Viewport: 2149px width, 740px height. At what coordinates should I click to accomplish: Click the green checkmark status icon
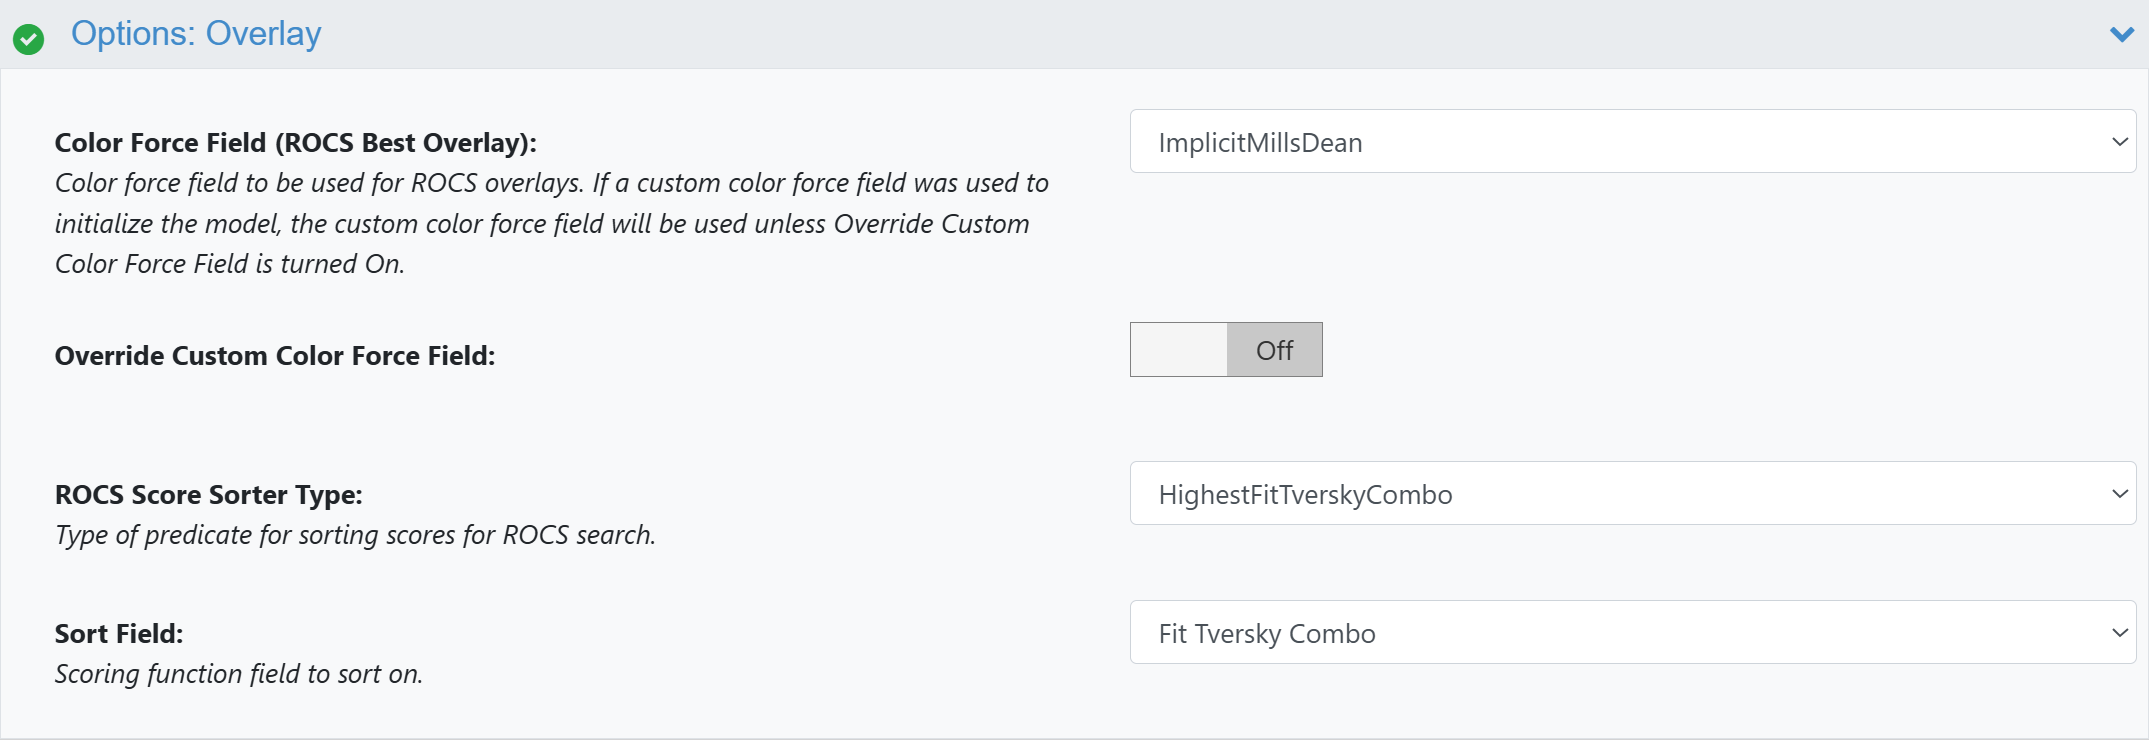28,39
